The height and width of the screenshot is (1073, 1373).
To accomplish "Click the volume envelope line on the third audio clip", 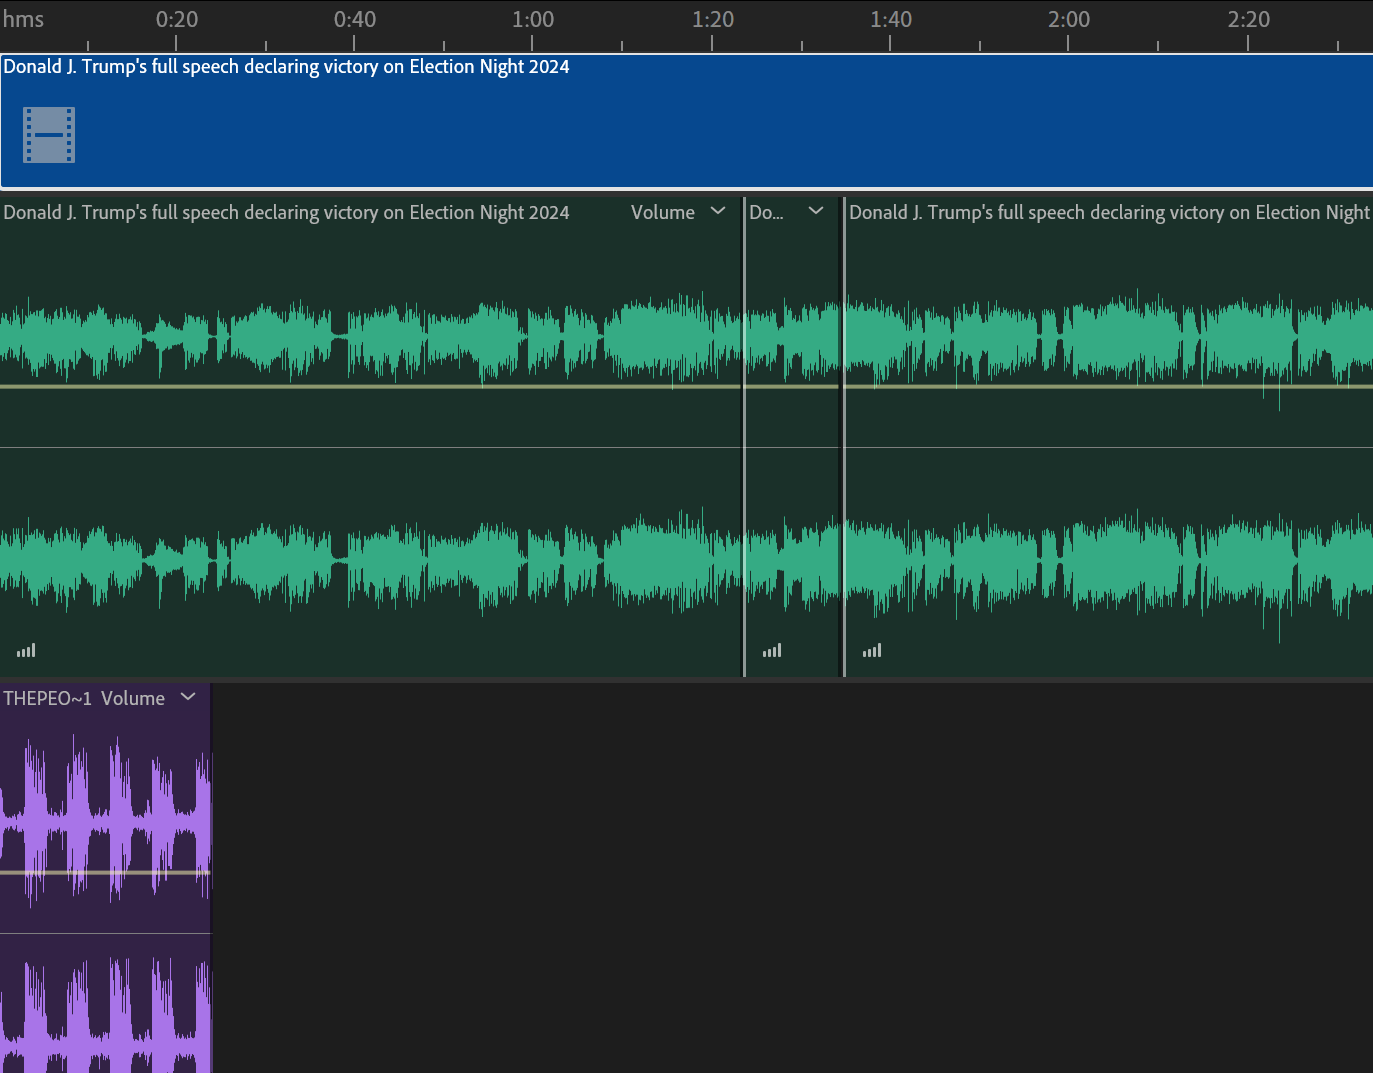I will 1109,386.
